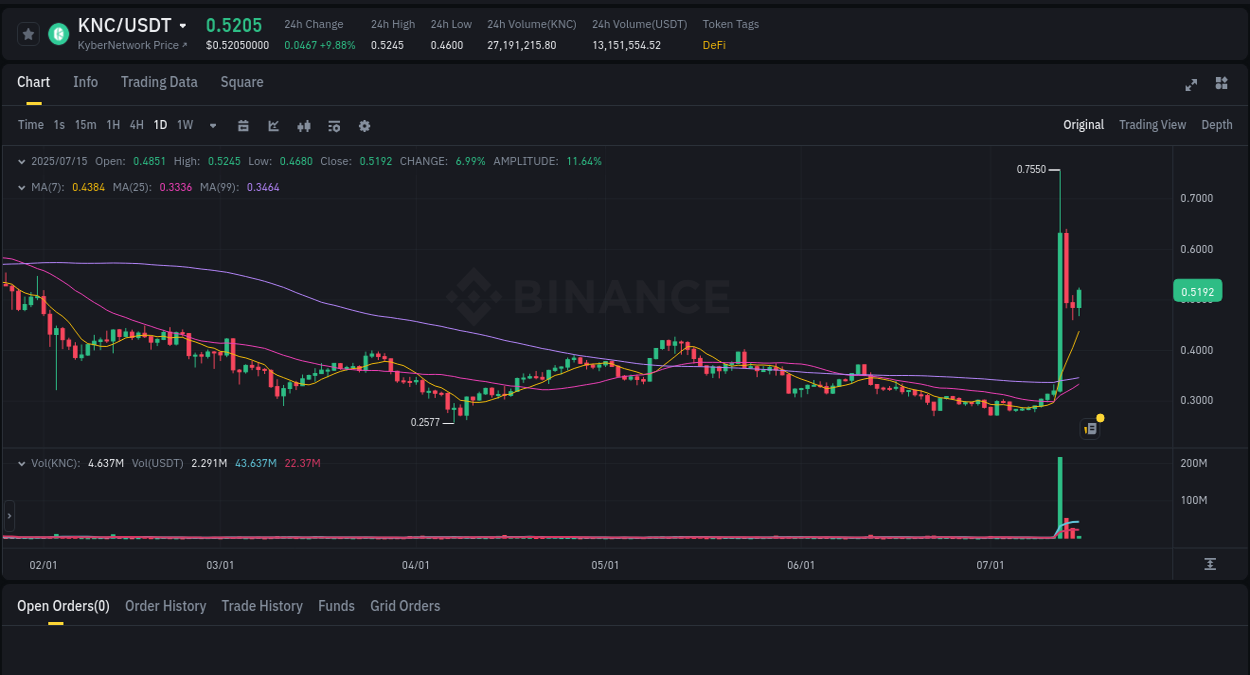Collapse the moving averages legend
Image resolution: width=1250 pixels, height=675 pixels.
22,187
